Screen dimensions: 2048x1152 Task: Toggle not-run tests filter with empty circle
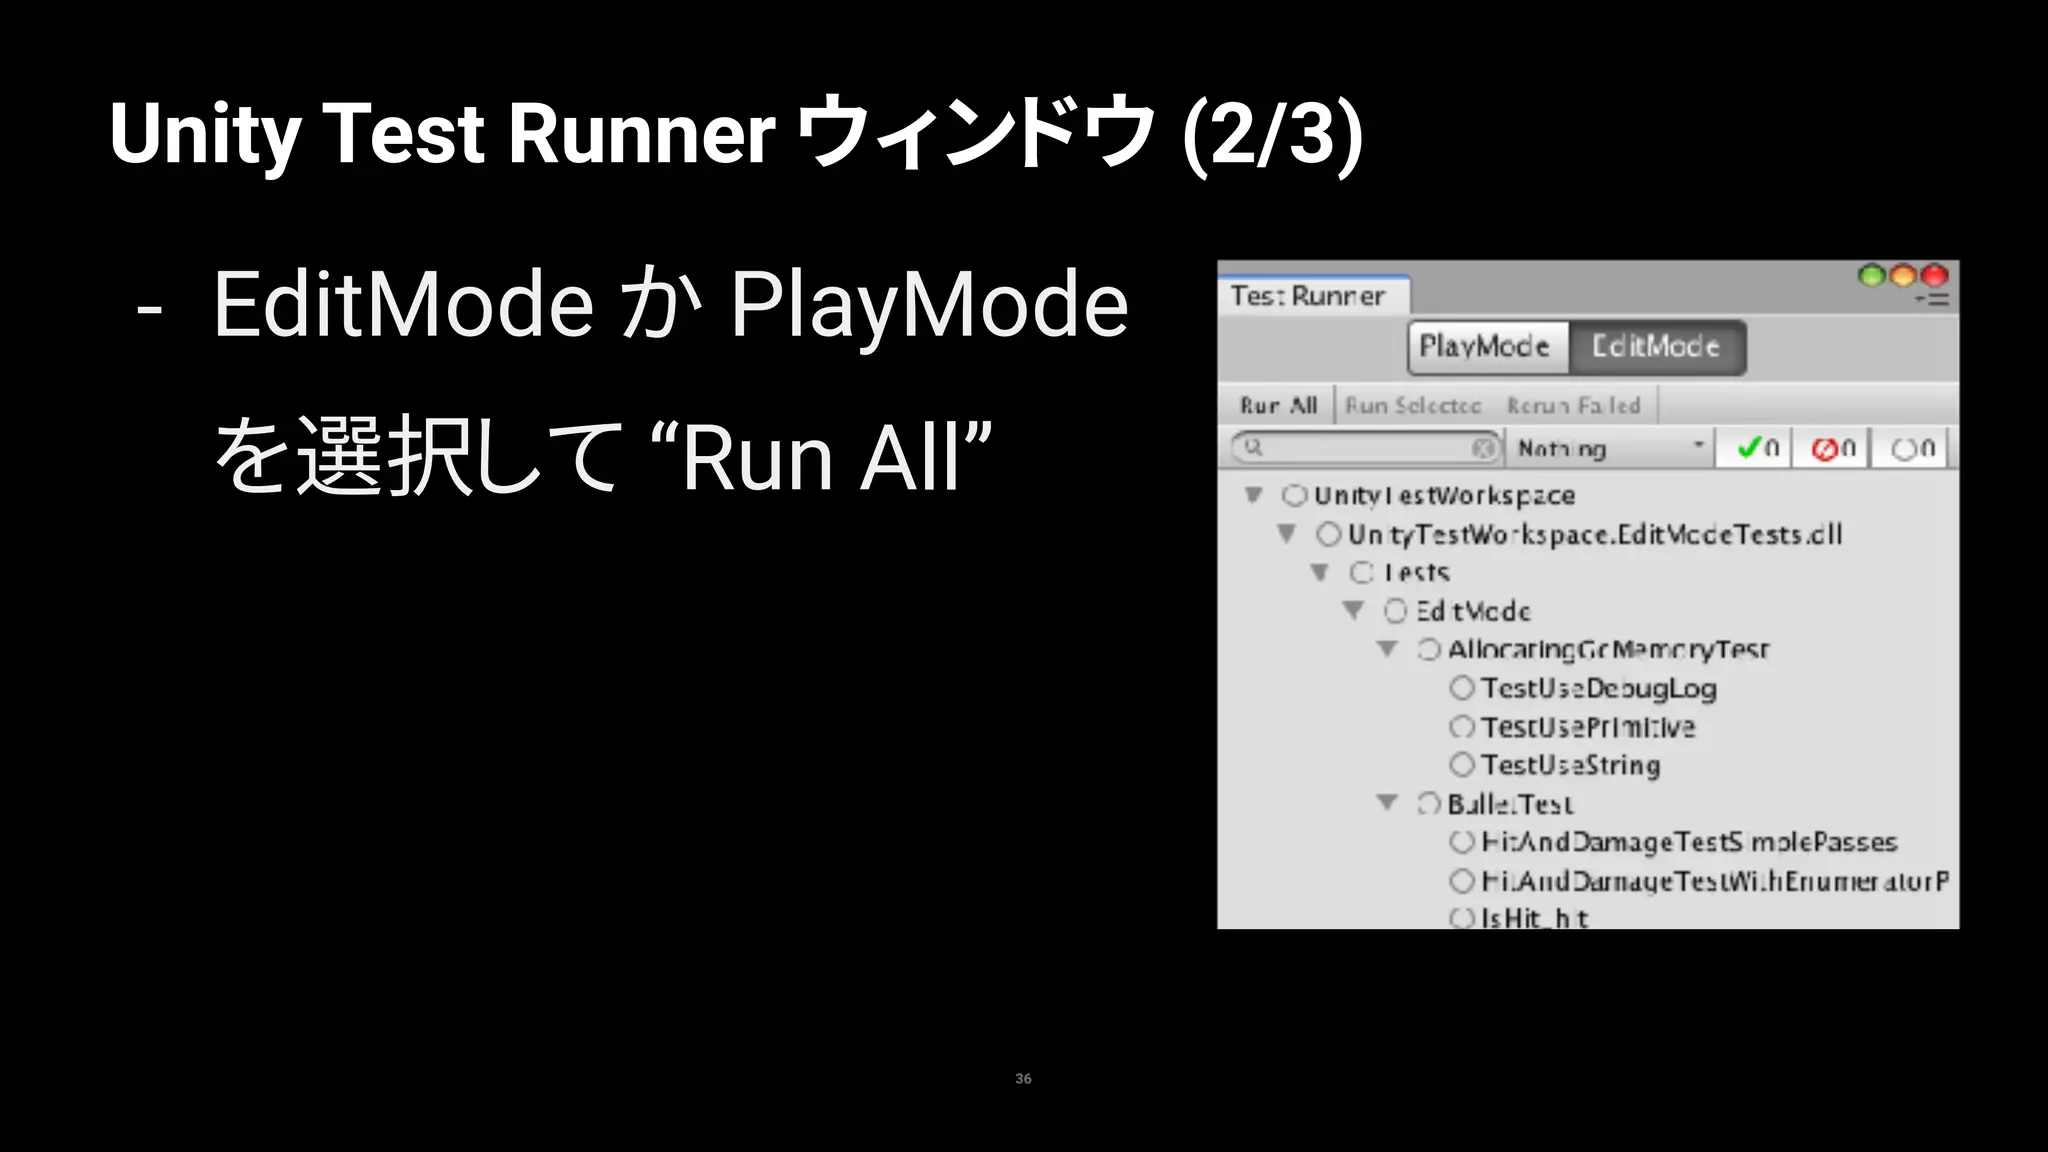(x=1910, y=448)
